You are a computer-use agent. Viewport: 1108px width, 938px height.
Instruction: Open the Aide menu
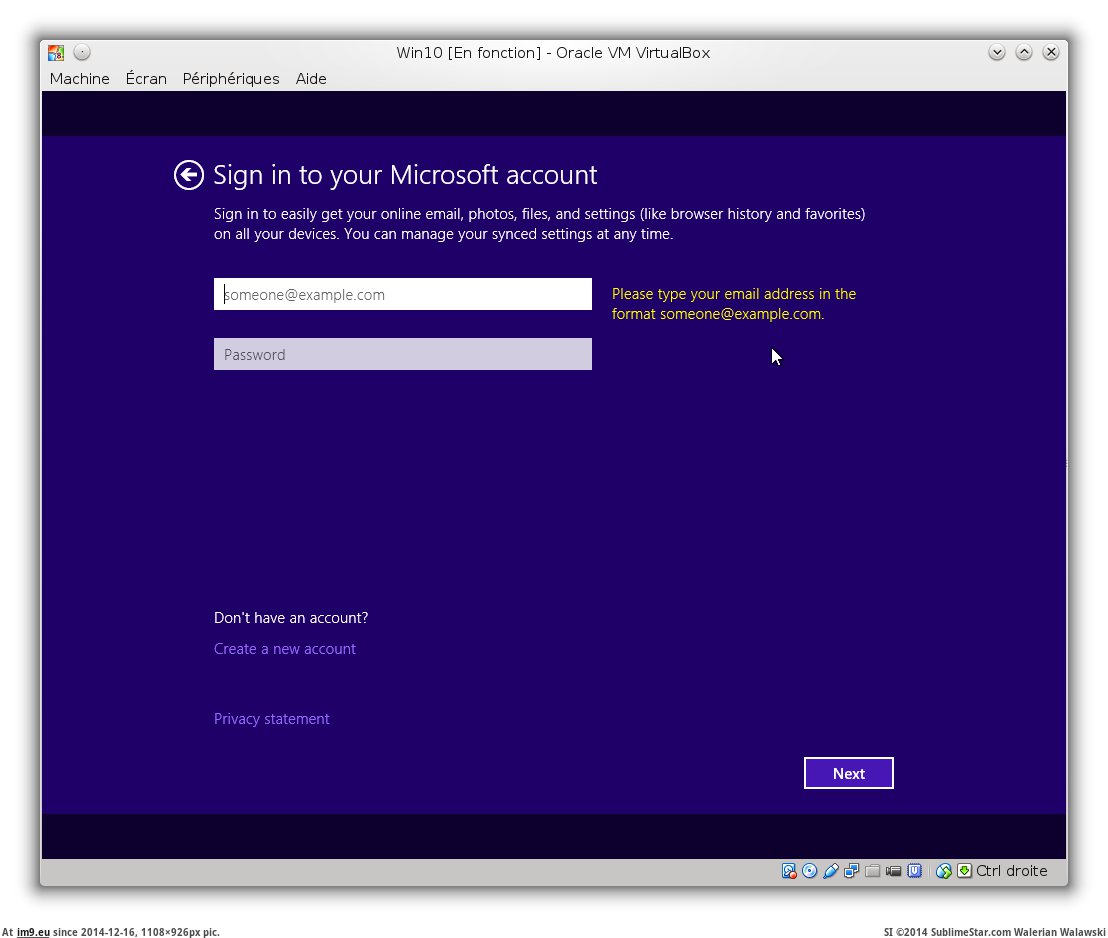[x=311, y=79]
